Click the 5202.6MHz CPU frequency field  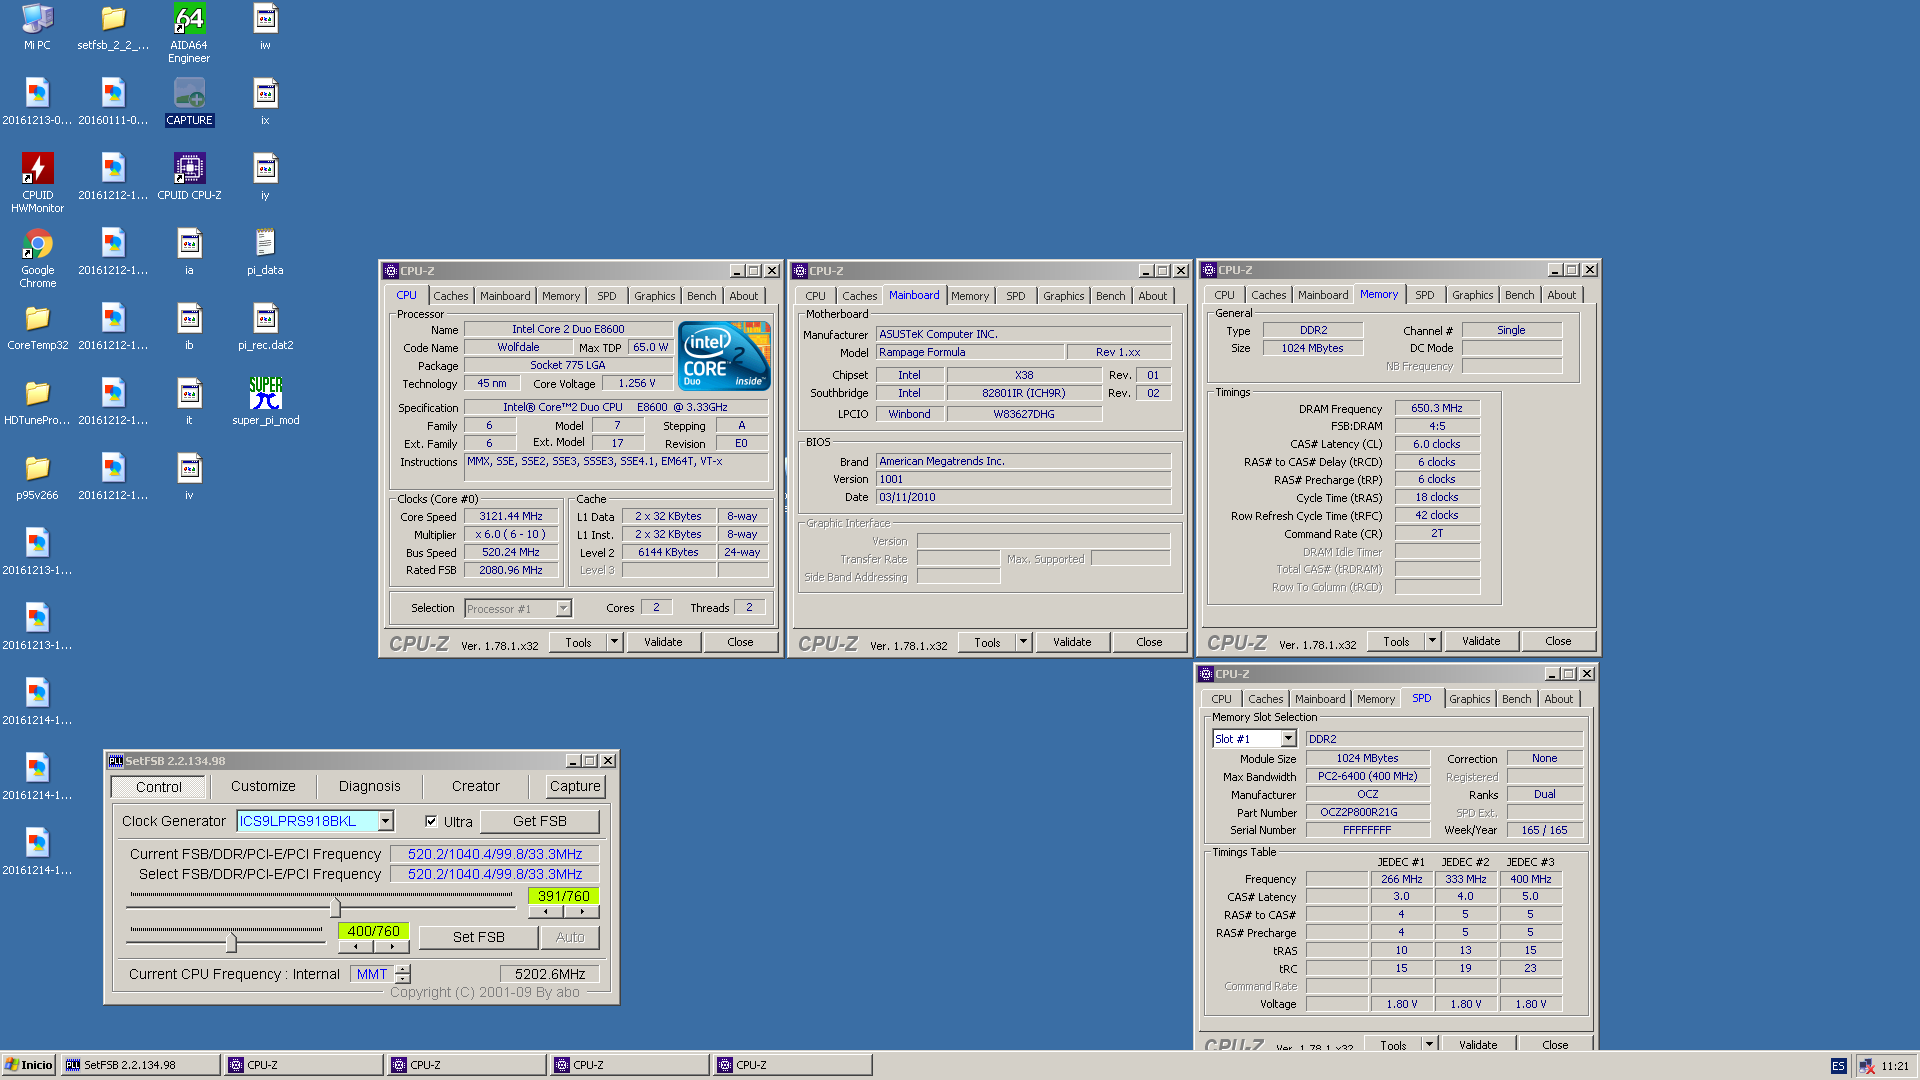tap(549, 975)
